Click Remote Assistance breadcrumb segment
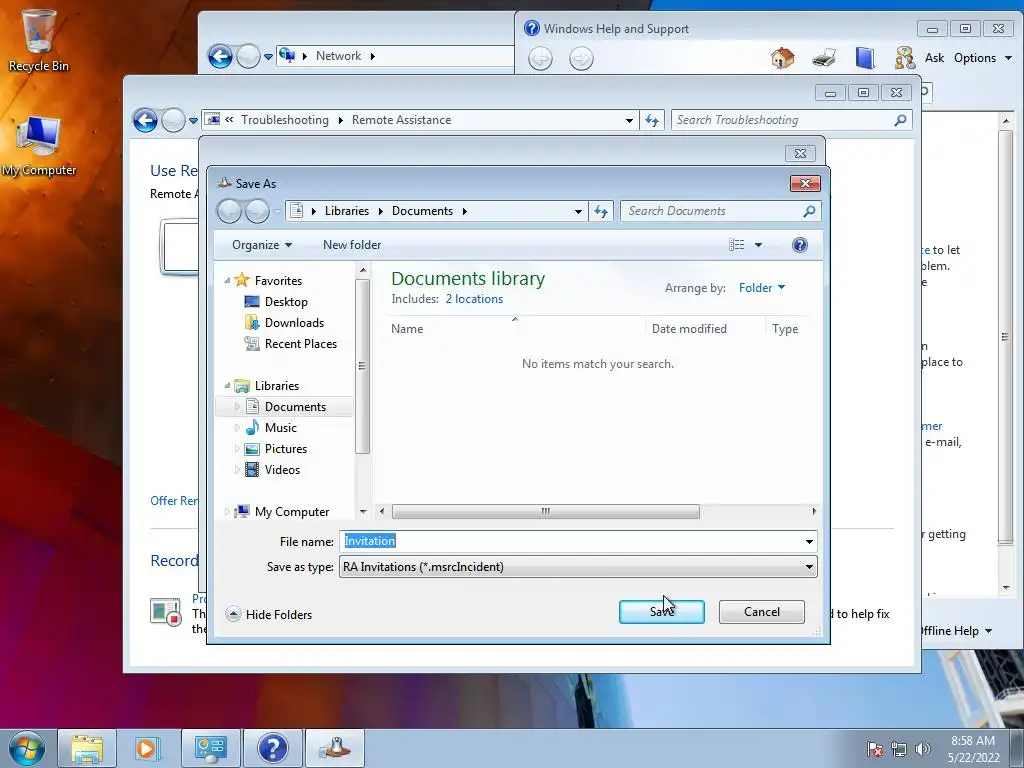This screenshot has width=1024, height=768. click(x=401, y=120)
